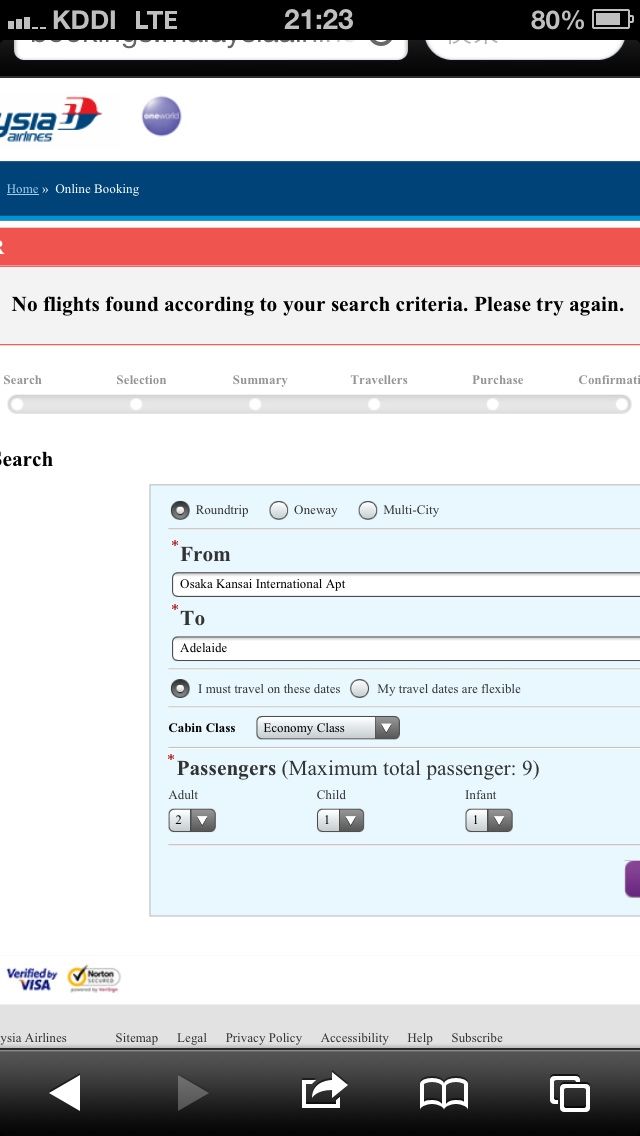Open the Infant passenger count dropdown

[489, 820]
